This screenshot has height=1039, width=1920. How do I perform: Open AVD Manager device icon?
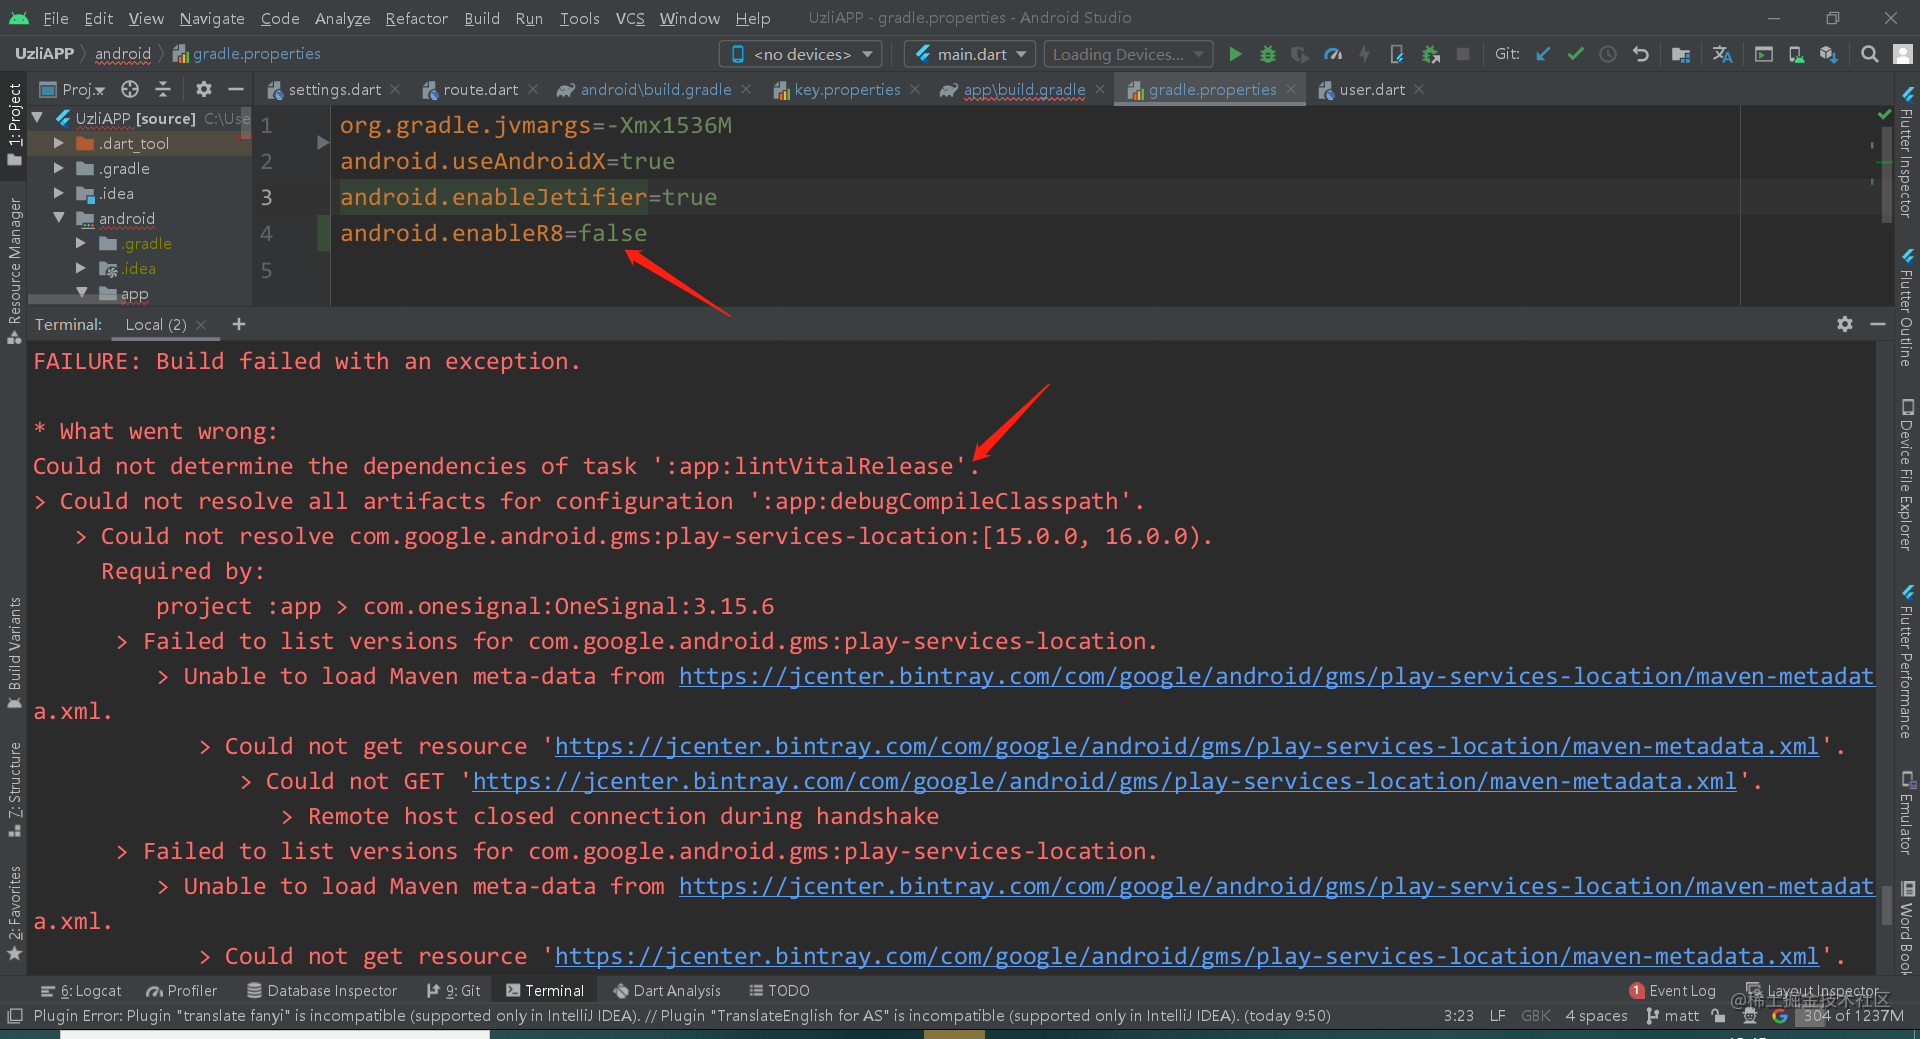point(1796,54)
